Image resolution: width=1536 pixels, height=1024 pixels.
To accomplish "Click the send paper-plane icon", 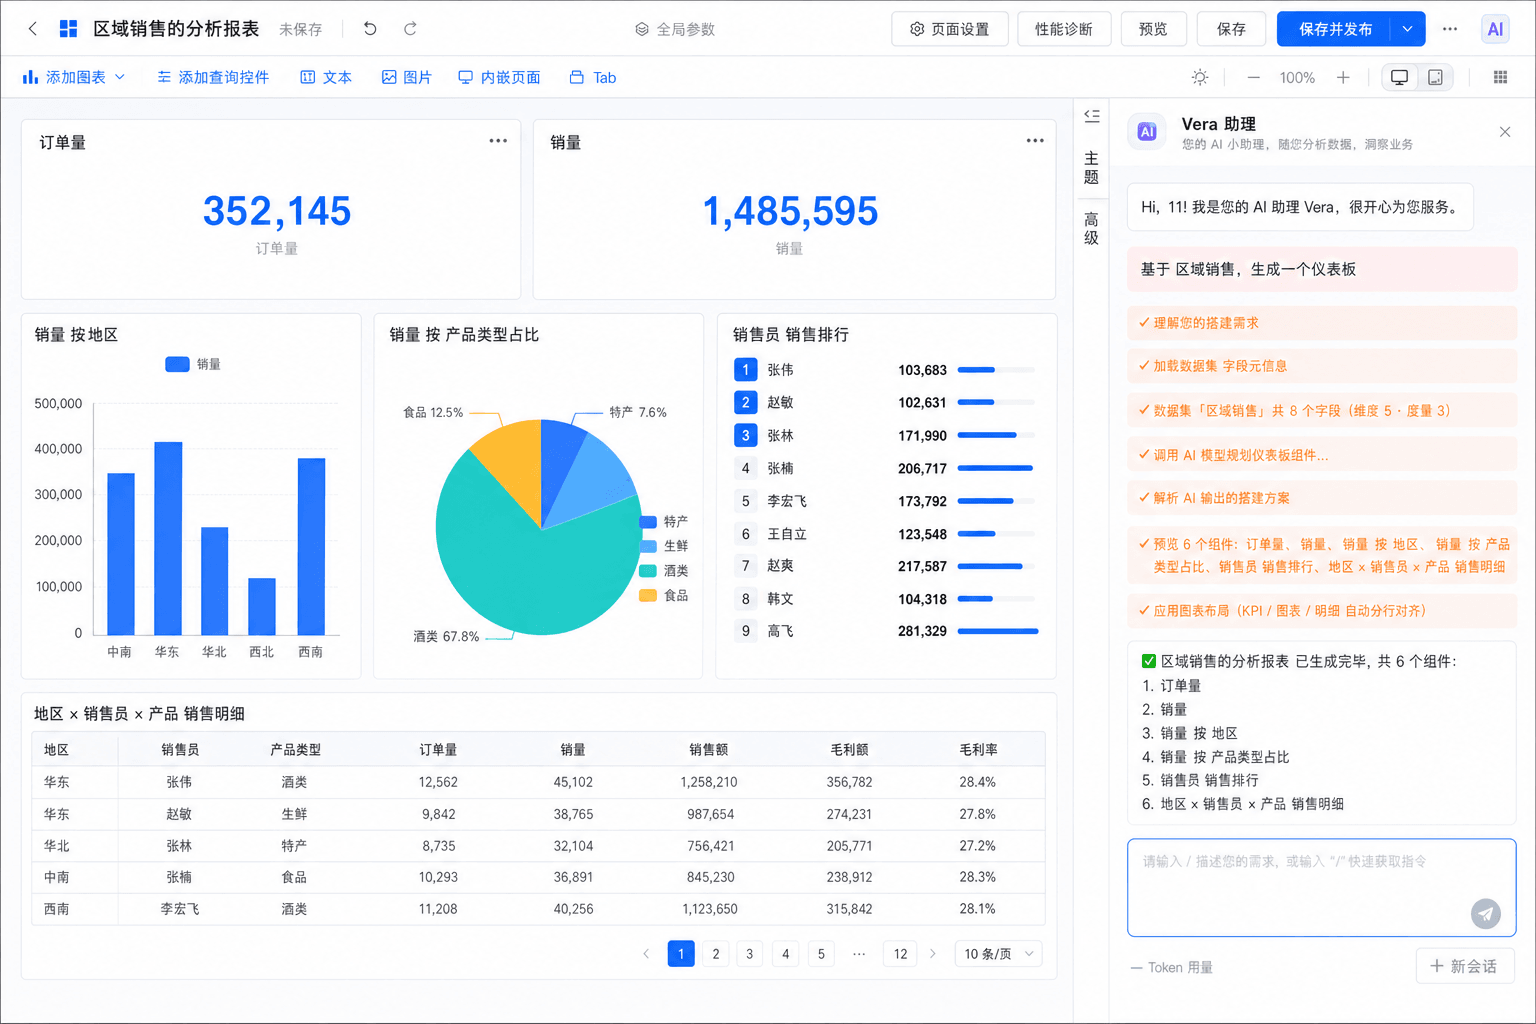I will [1486, 913].
